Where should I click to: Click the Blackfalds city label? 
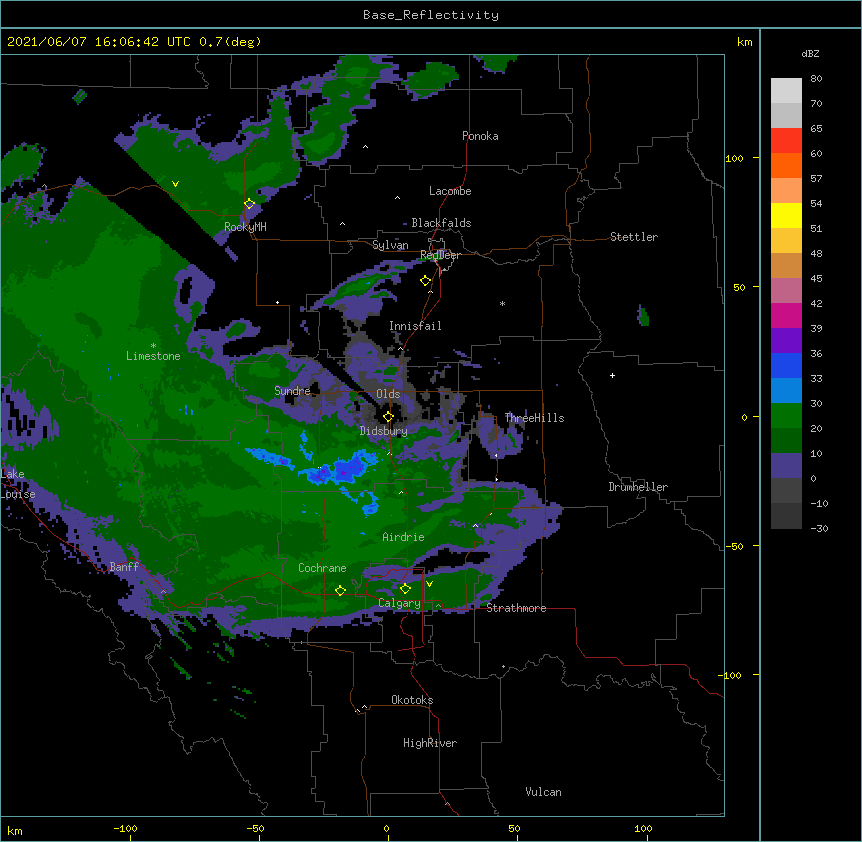coord(441,223)
